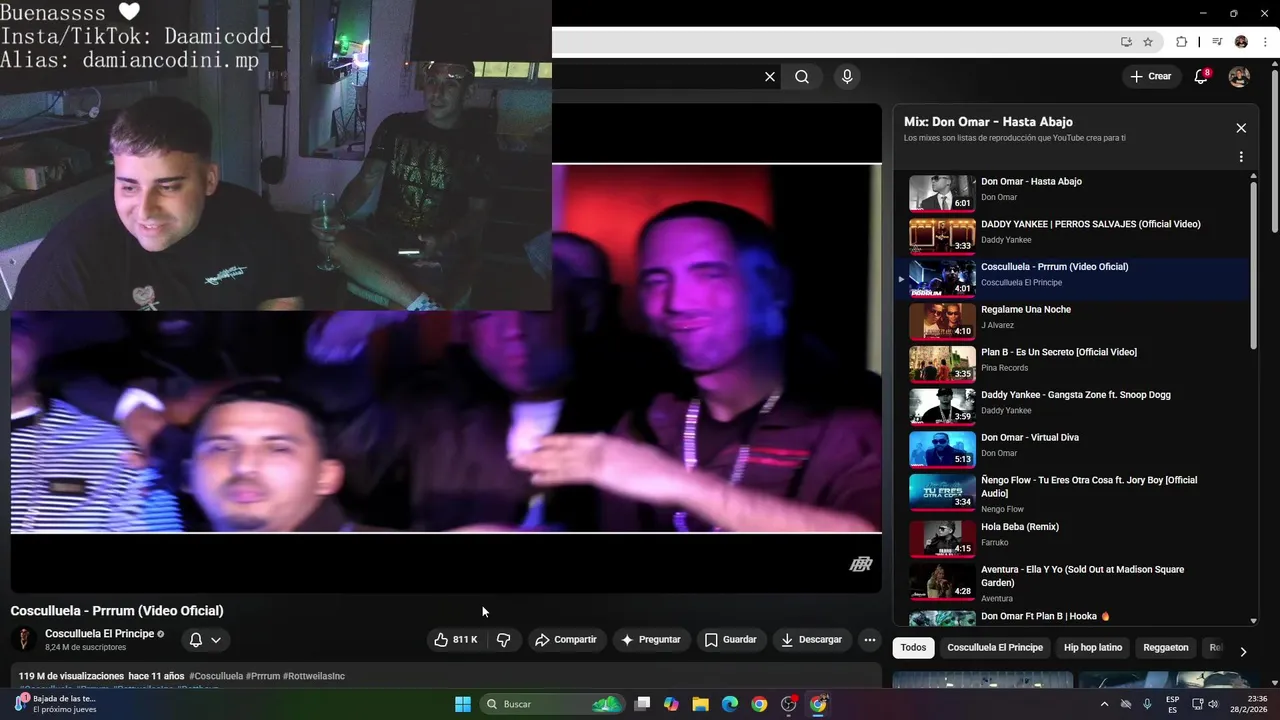1280x720 pixels.
Task: Open the Chrome profile avatar
Action: 1241,42
